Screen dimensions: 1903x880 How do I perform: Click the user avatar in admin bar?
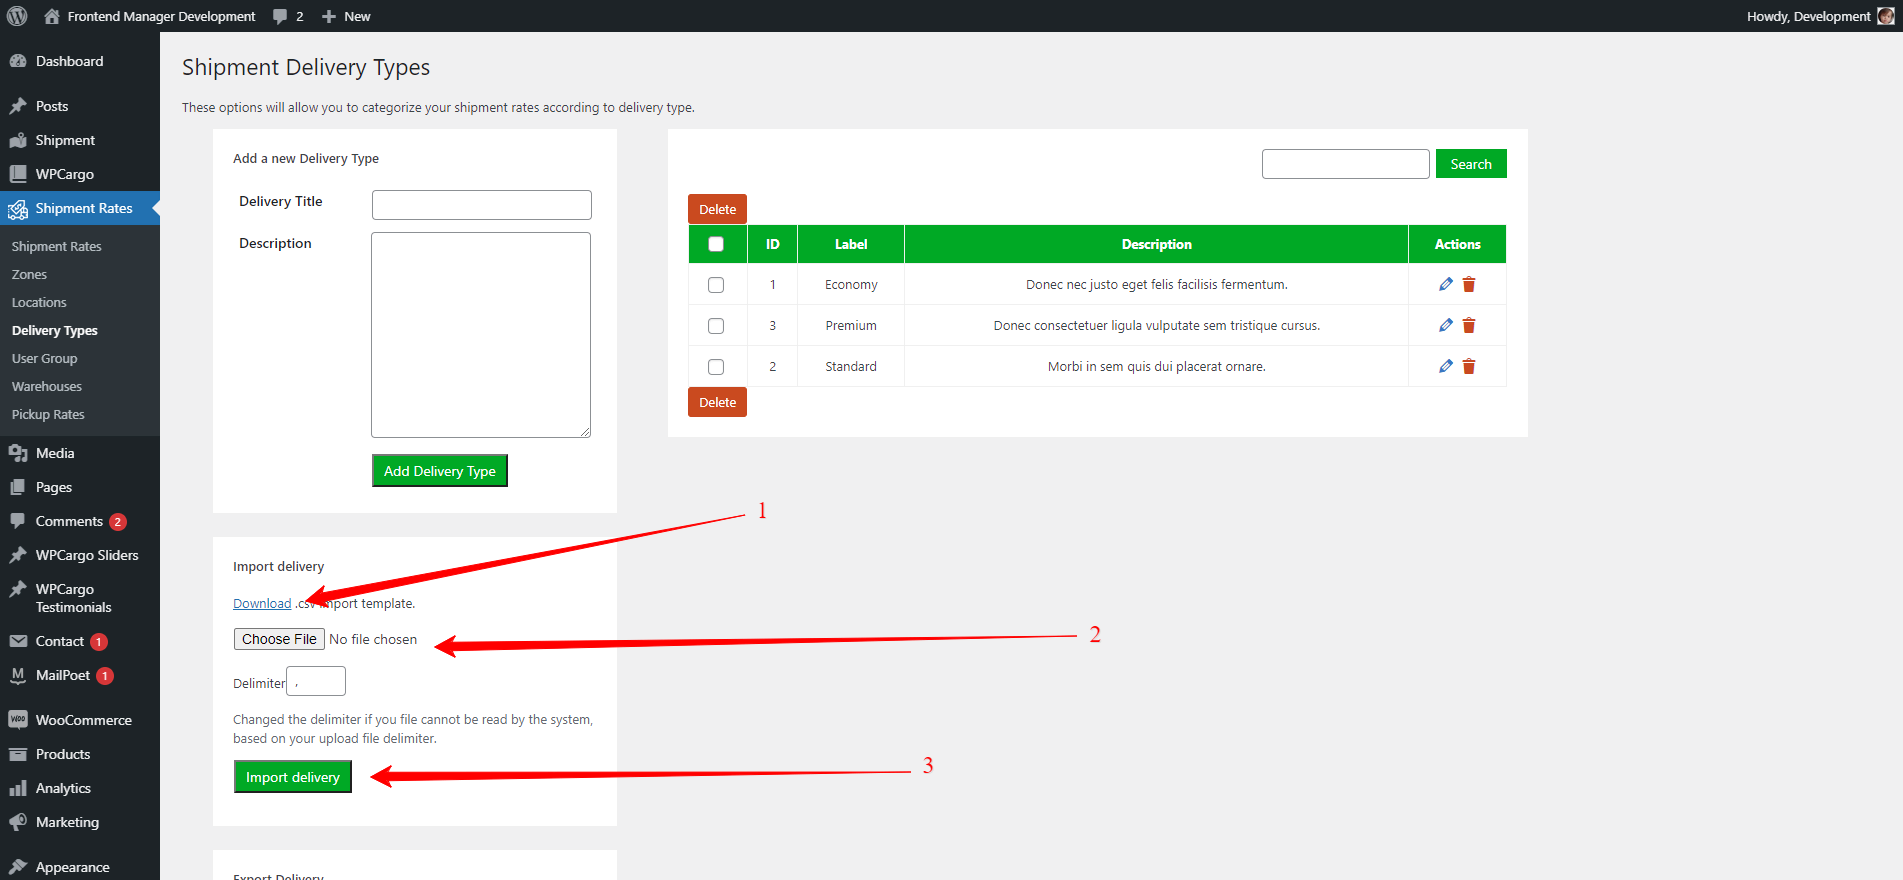(x=1886, y=16)
